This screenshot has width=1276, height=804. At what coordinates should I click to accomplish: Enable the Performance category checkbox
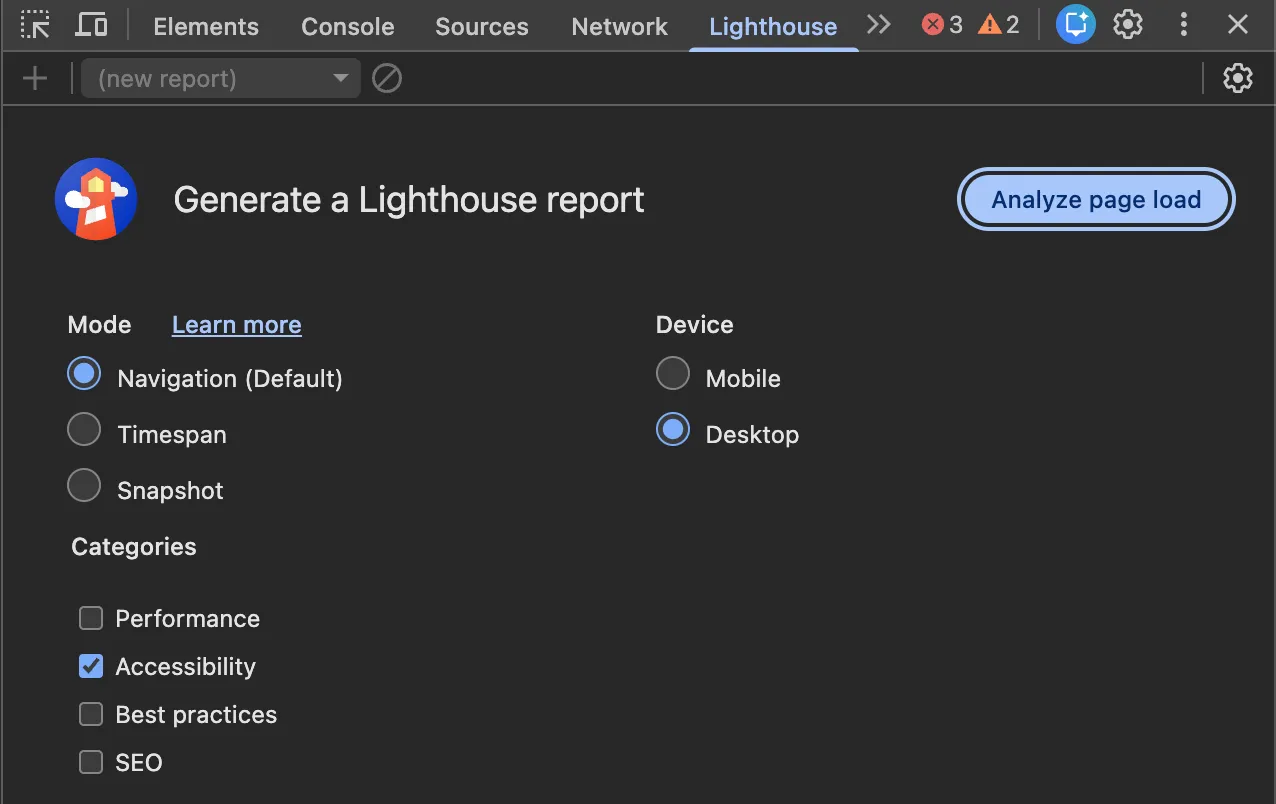point(91,618)
